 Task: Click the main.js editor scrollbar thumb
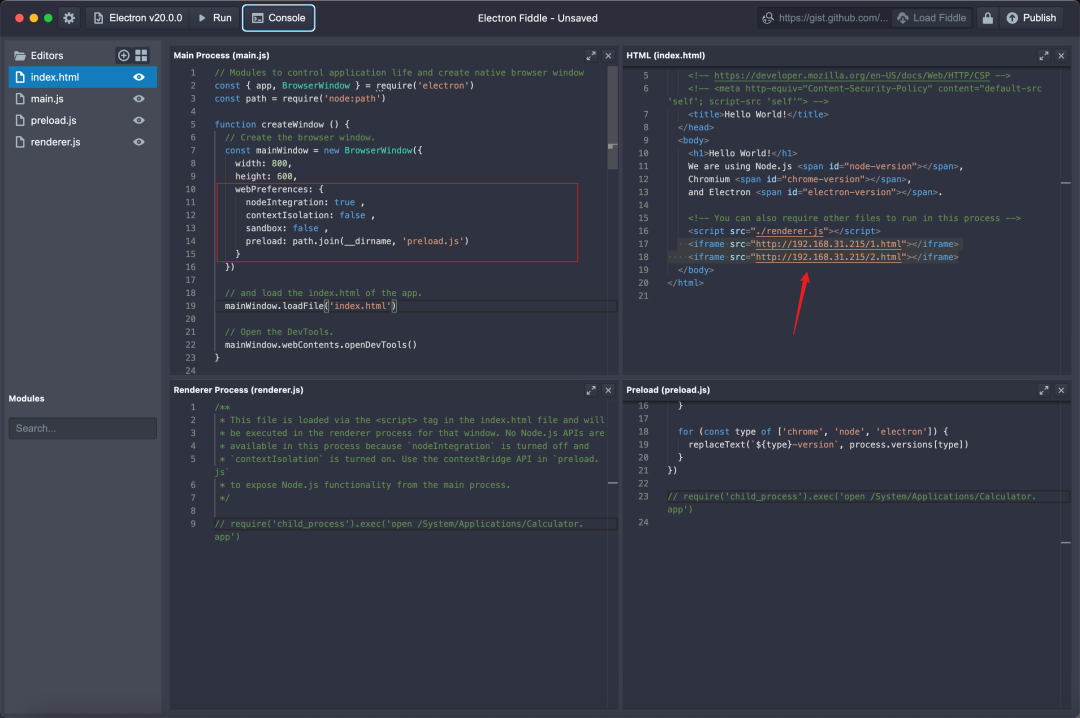[x=612, y=117]
